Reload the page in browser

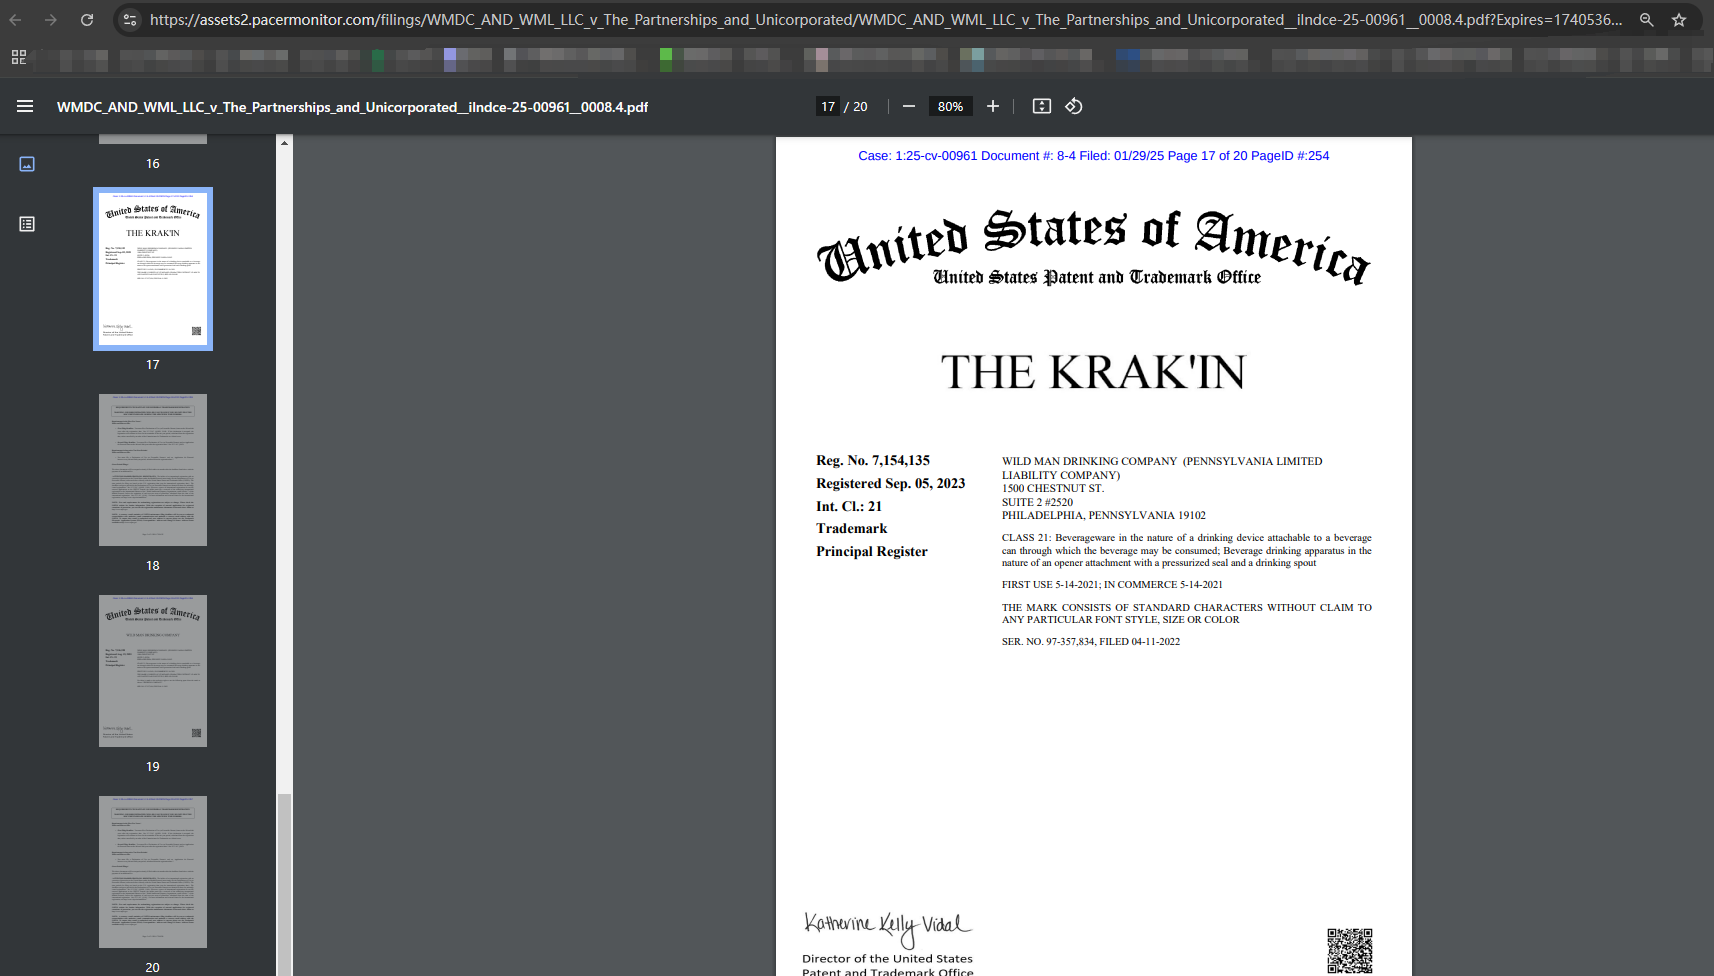click(x=87, y=20)
